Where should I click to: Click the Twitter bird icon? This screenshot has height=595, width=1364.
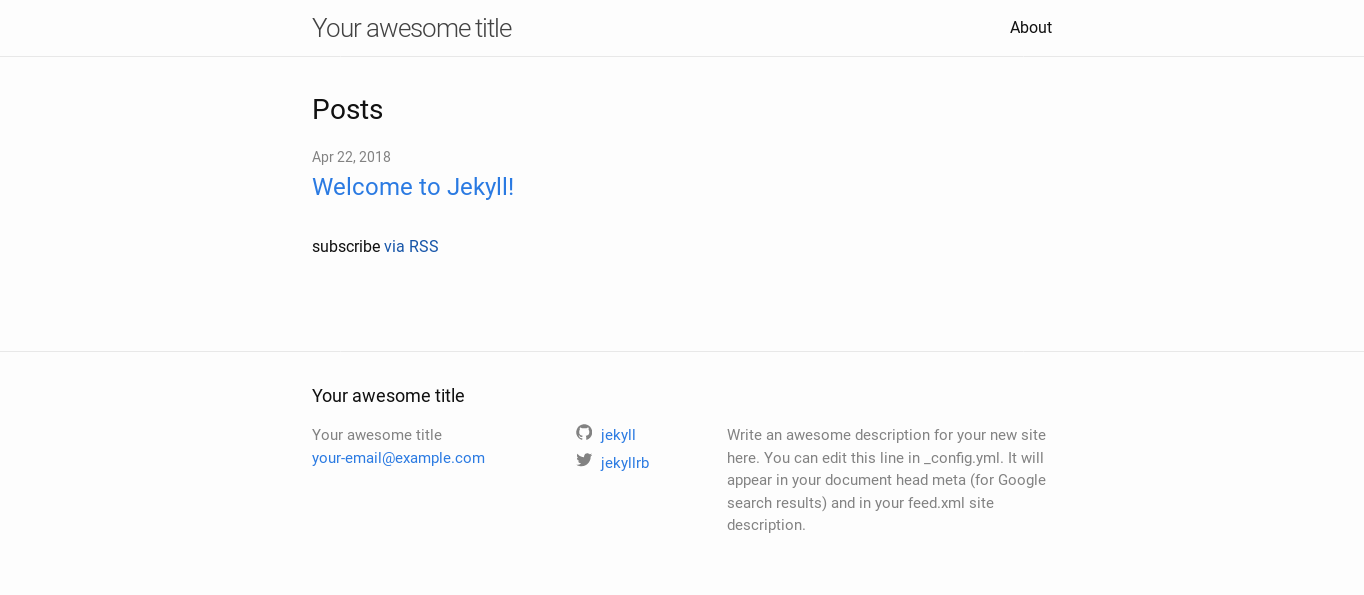[x=584, y=461]
